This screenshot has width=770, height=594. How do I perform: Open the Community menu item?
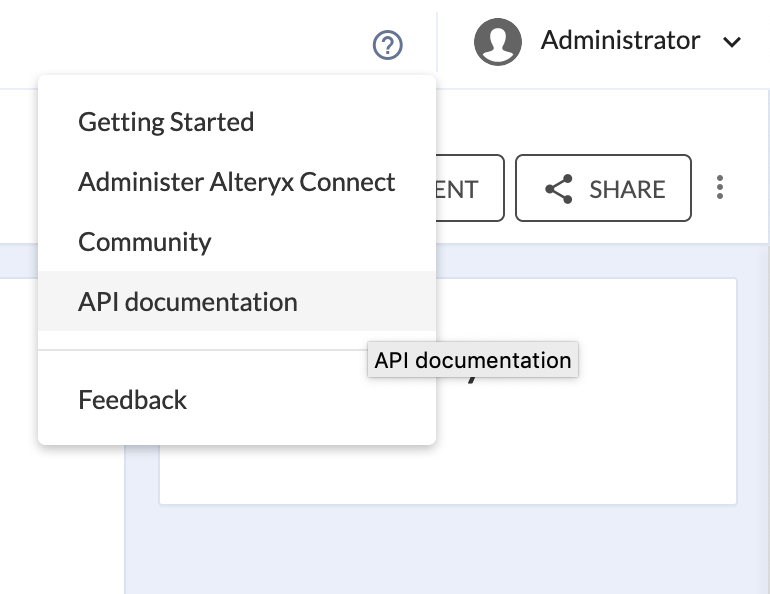[x=145, y=242]
